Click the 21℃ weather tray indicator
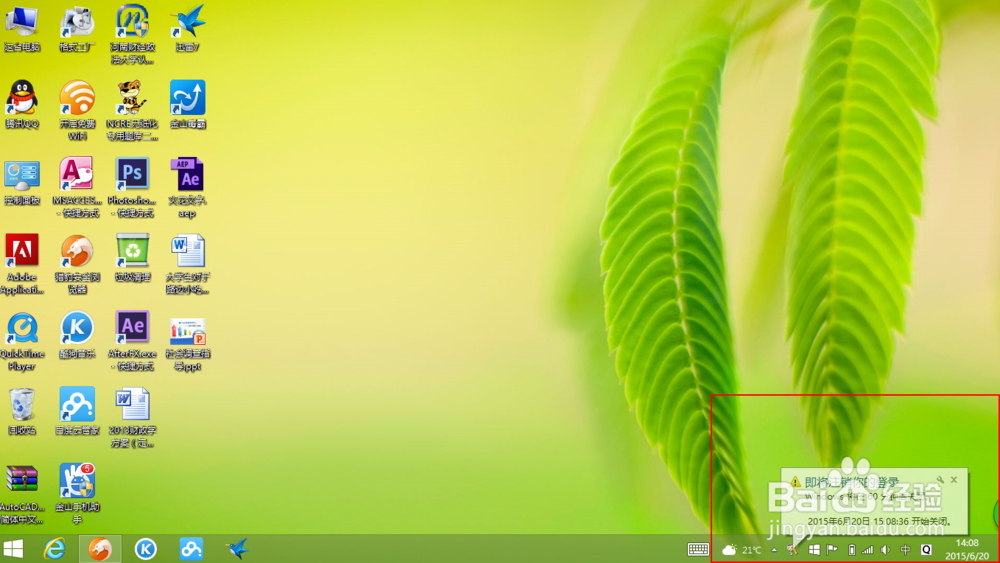This screenshot has height=563, width=1000. pyautogui.click(x=742, y=550)
